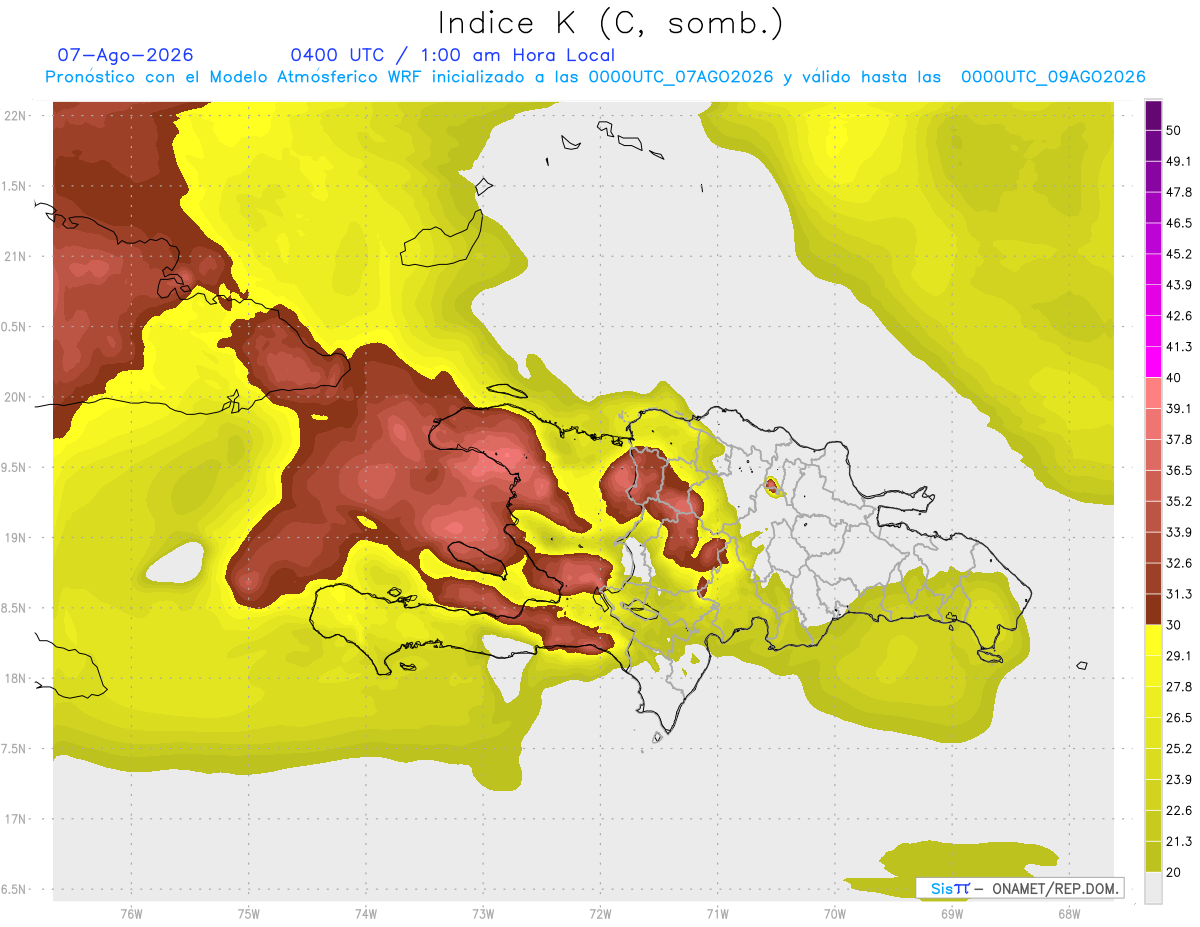The width and height of the screenshot is (1200, 927).
Task: Click the latitude label "21N"
Action: (x=16, y=257)
